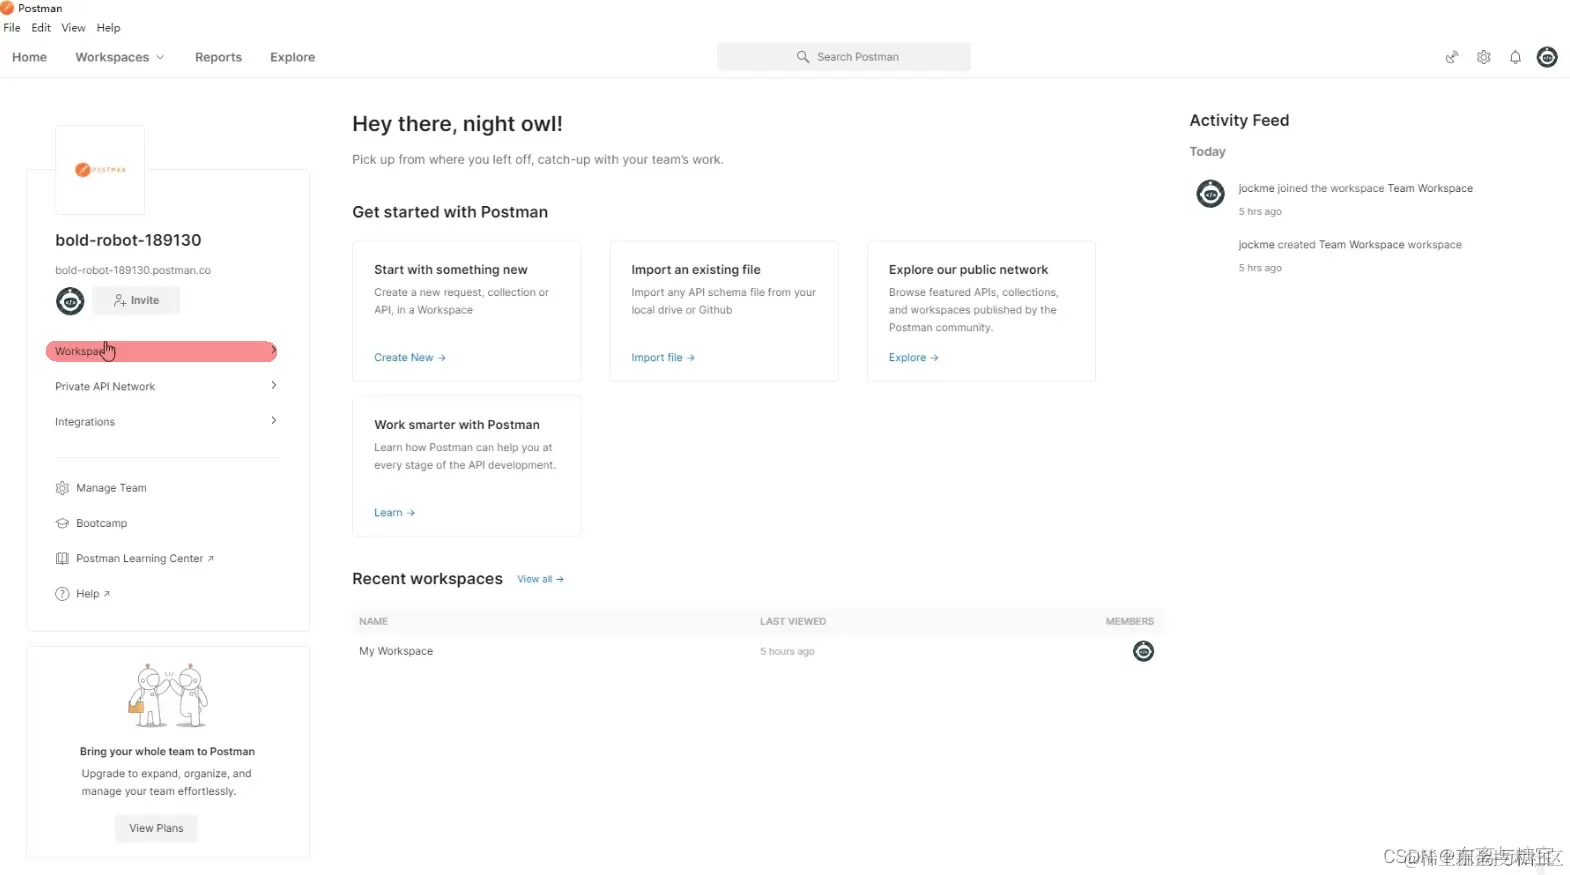
Task: Open the user avatar menu in header
Action: pos(1547,57)
